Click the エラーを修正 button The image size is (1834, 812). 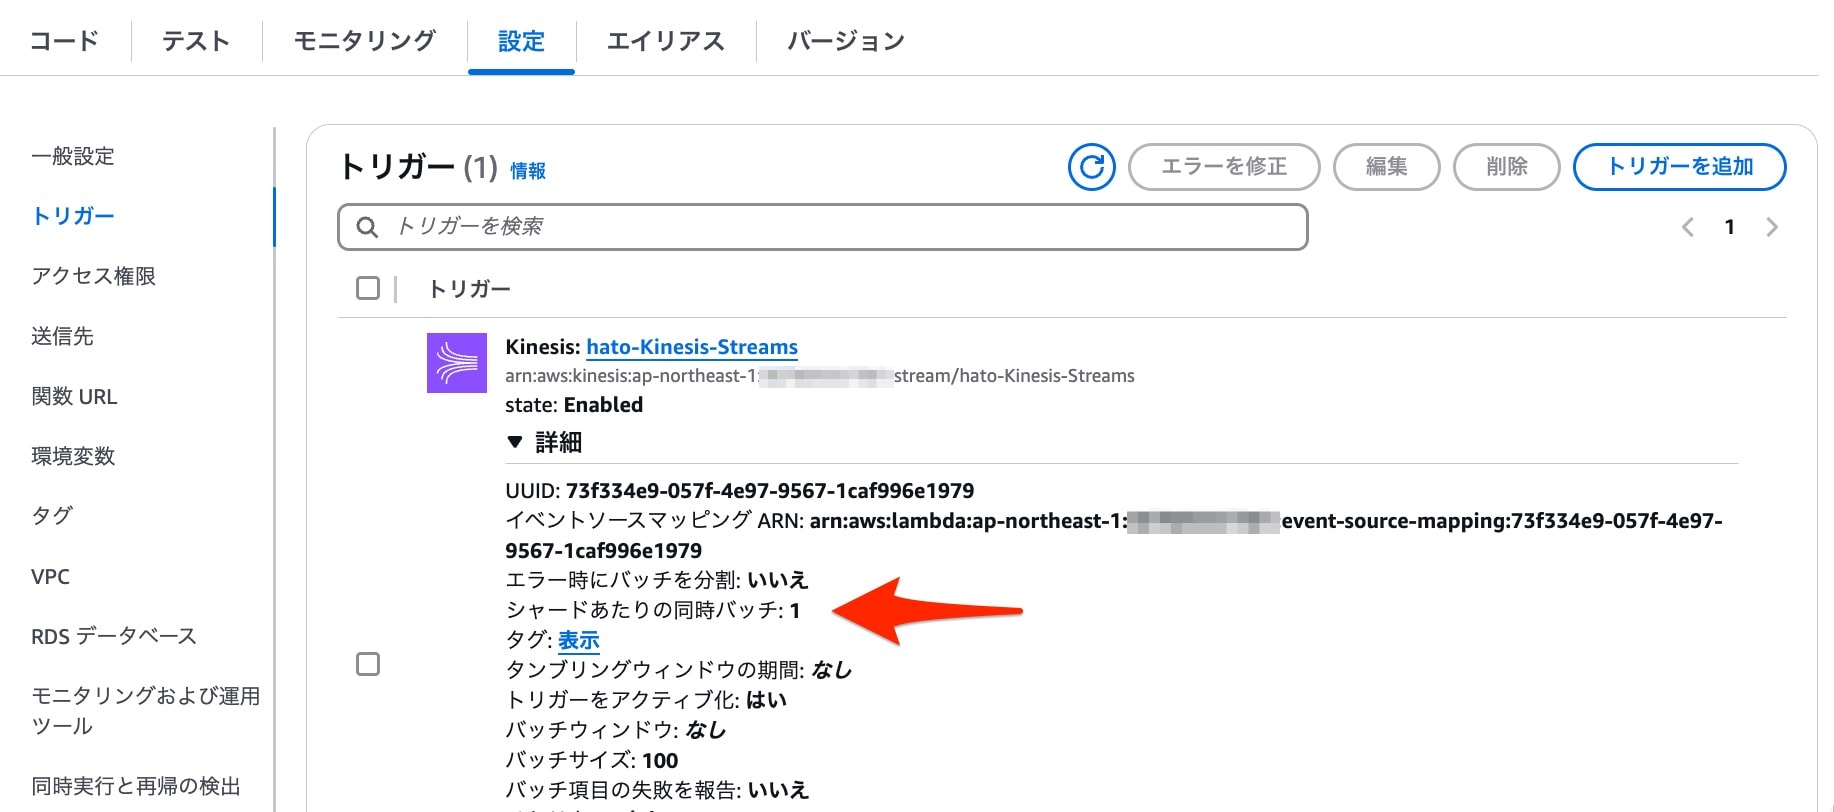pos(1224,167)
